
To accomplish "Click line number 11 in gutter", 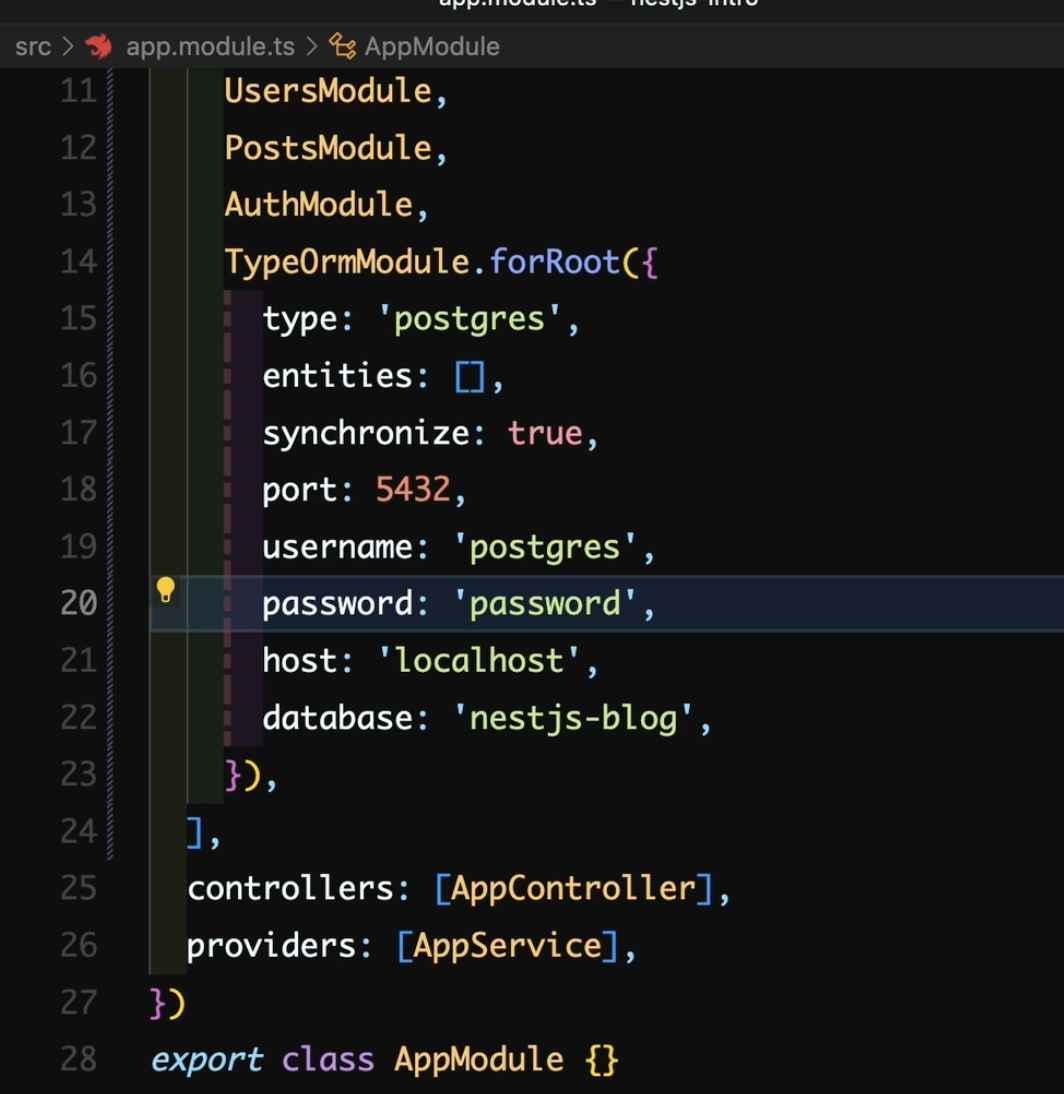I will coord(78,91).
